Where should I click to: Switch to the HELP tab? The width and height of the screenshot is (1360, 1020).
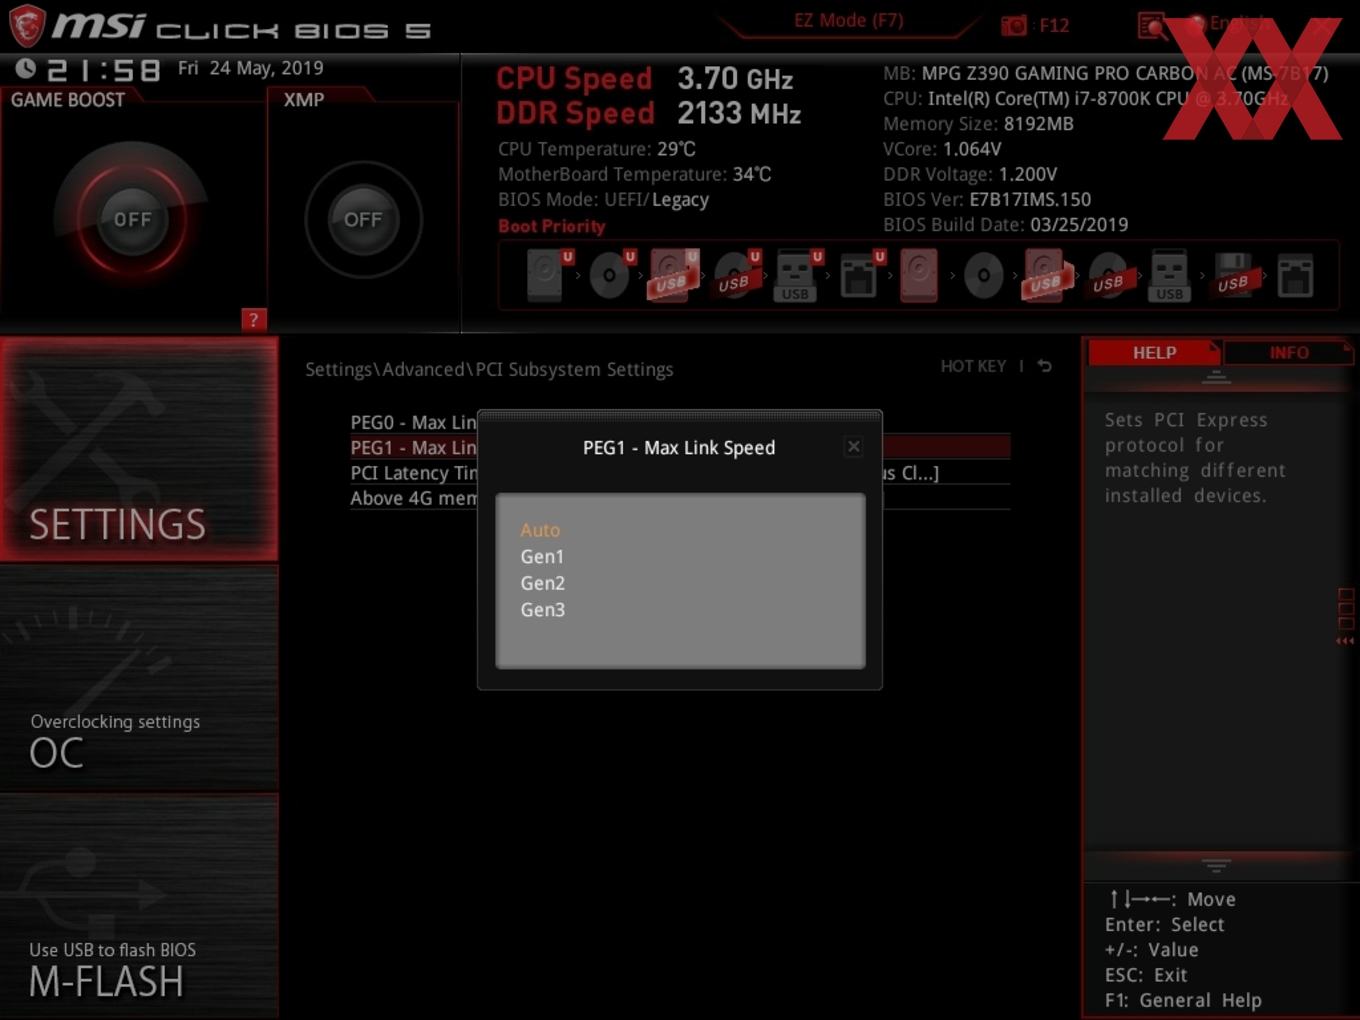1154,353
